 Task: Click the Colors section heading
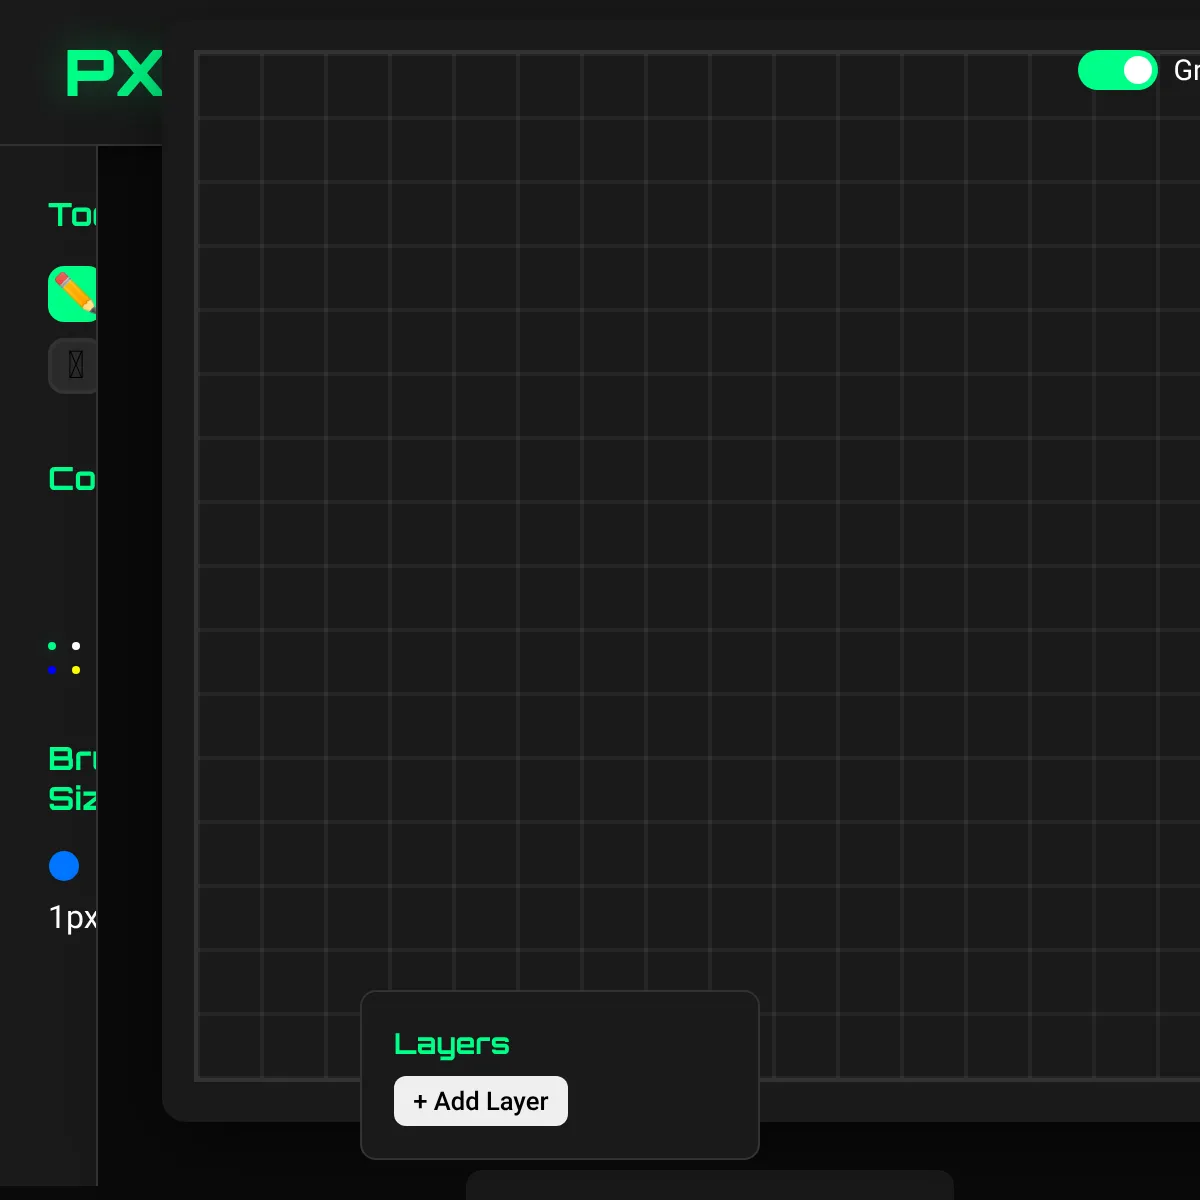pos(72,479)
